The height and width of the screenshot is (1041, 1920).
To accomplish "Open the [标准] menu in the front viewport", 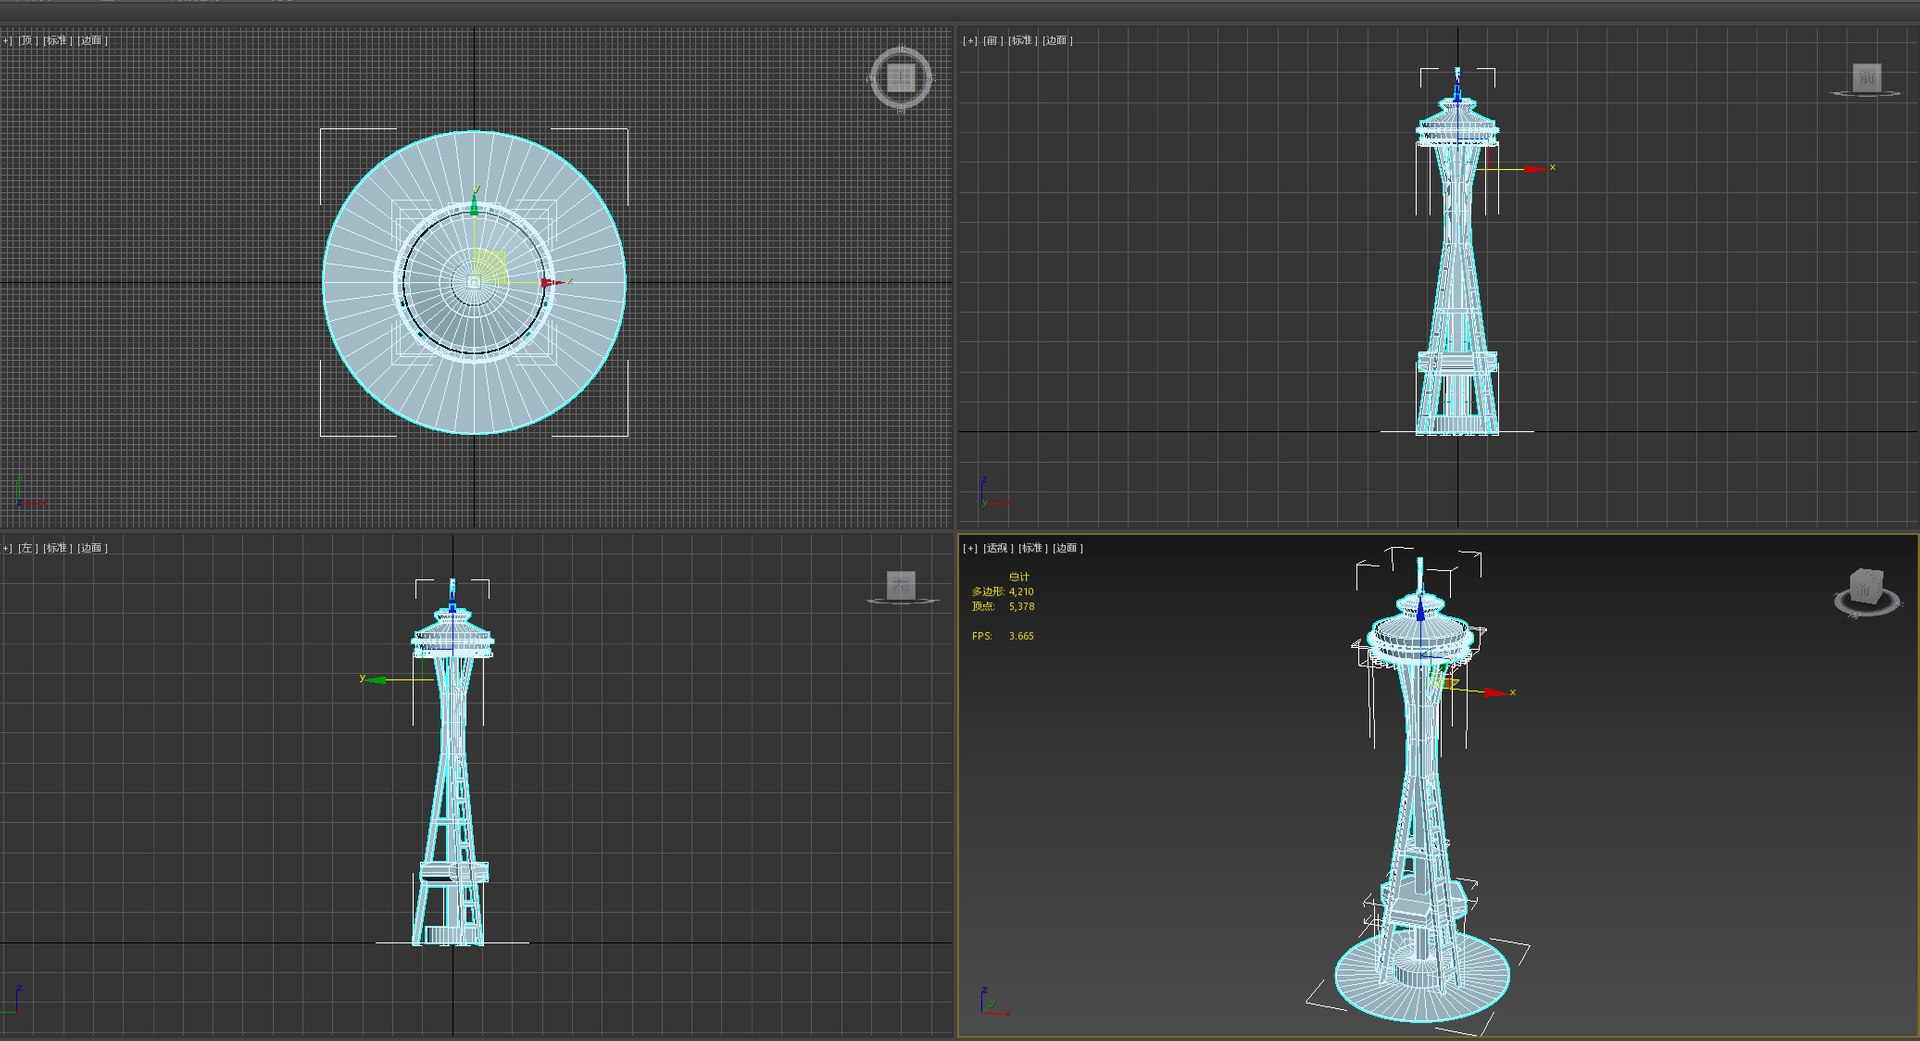I will (x=1022, y=41).
